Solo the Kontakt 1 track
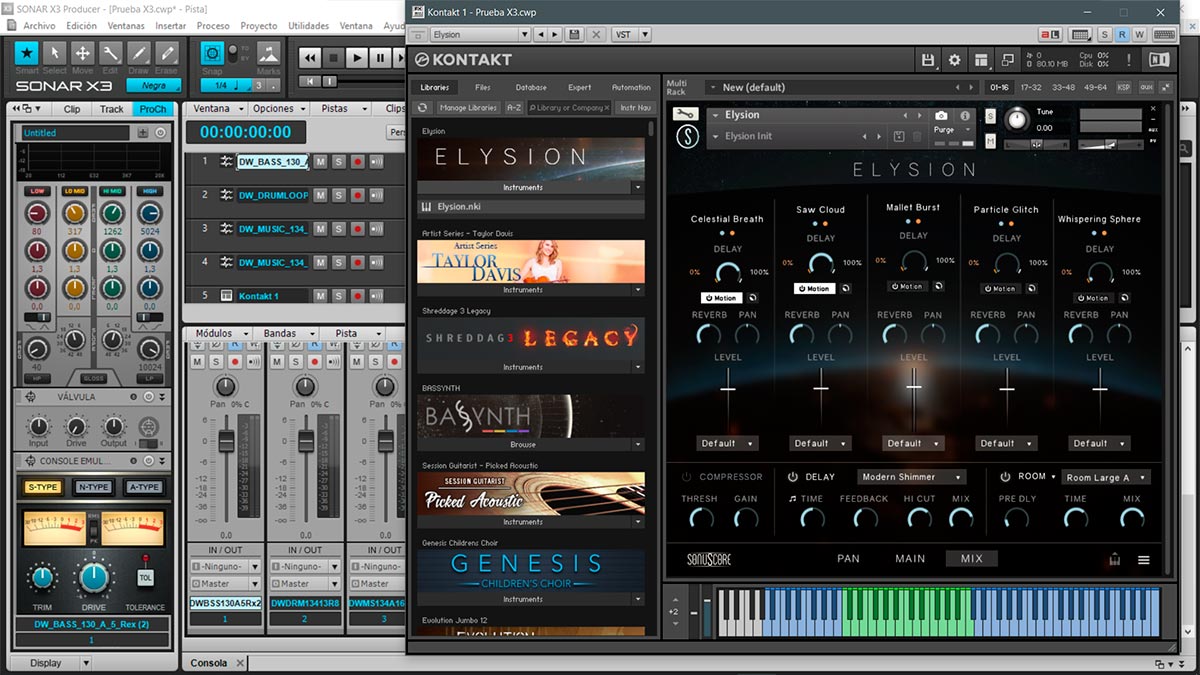 338,296
